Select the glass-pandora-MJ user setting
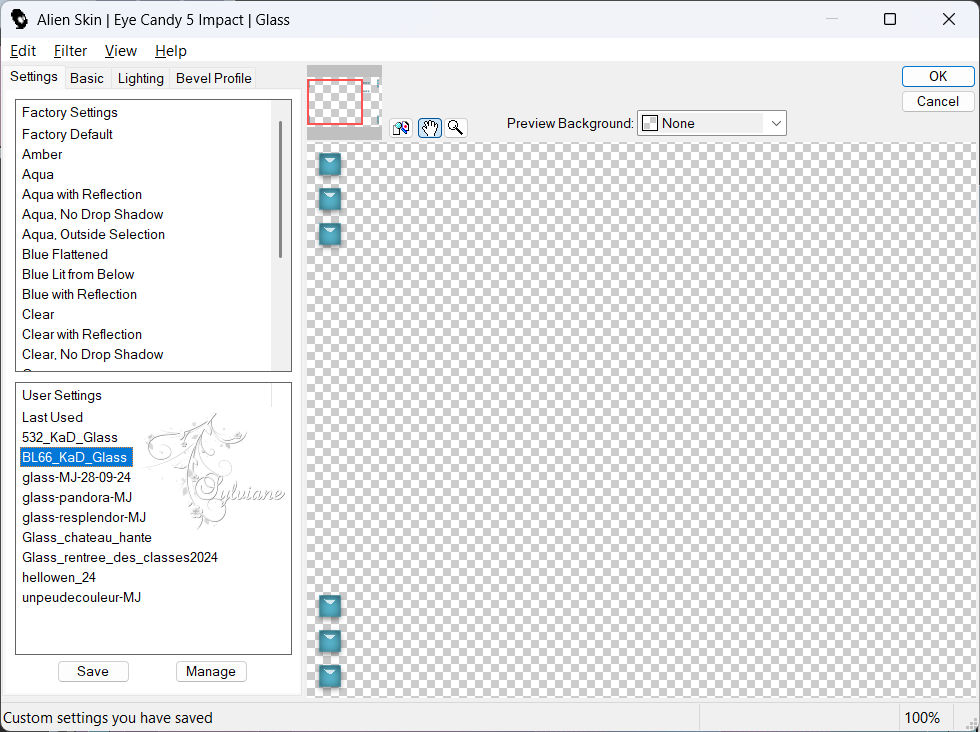The width and height of the screenshot is (980, 732). click(x=77, y=497)
